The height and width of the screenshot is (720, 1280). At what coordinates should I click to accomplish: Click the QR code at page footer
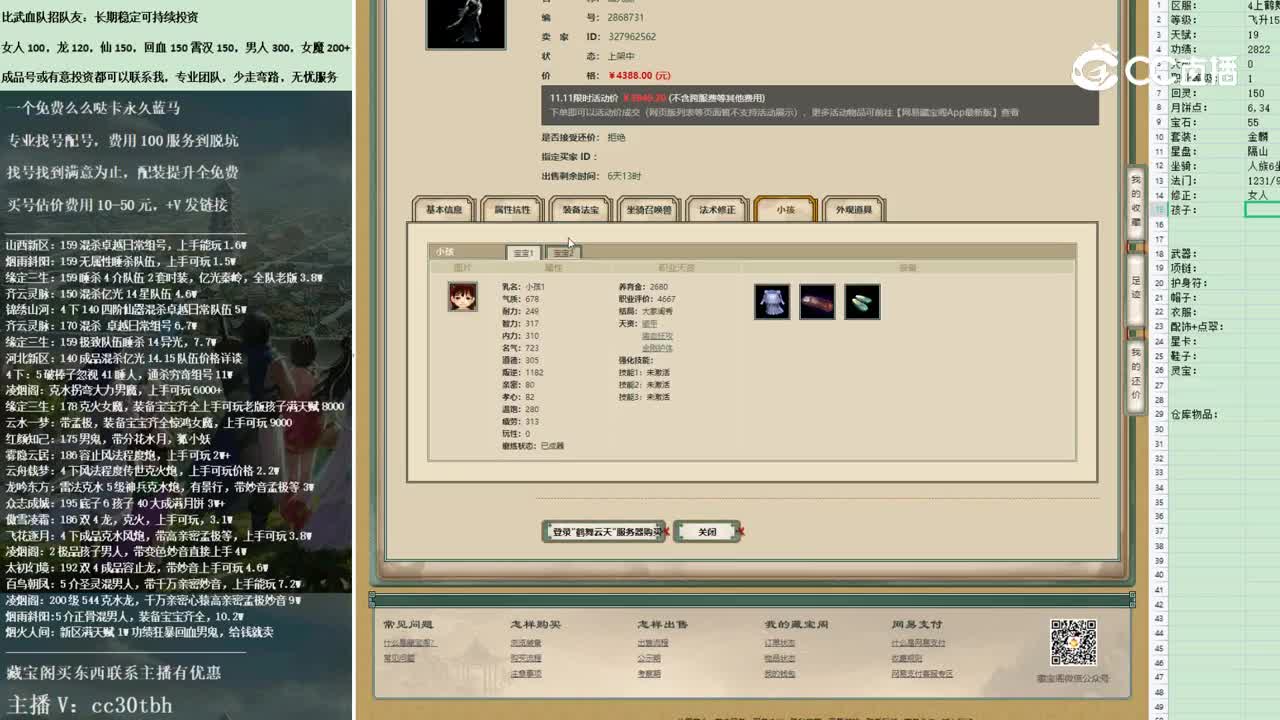1073,643
